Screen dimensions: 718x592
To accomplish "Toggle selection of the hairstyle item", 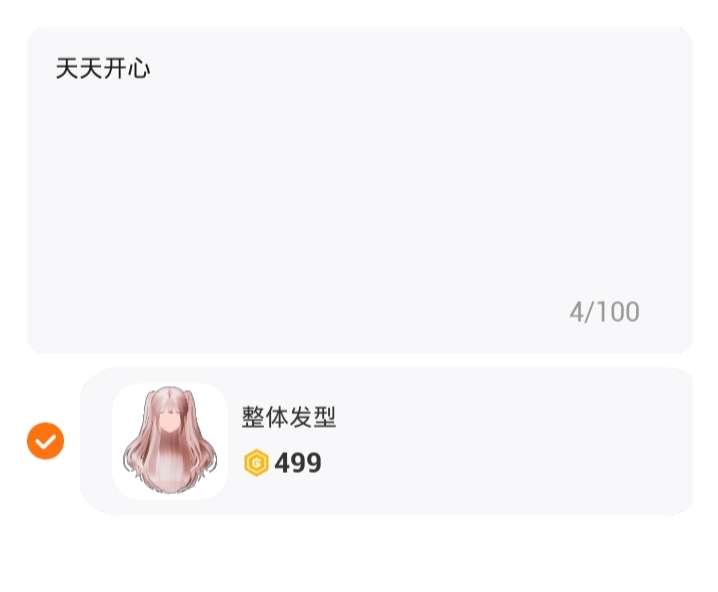I will coord(45,441).
